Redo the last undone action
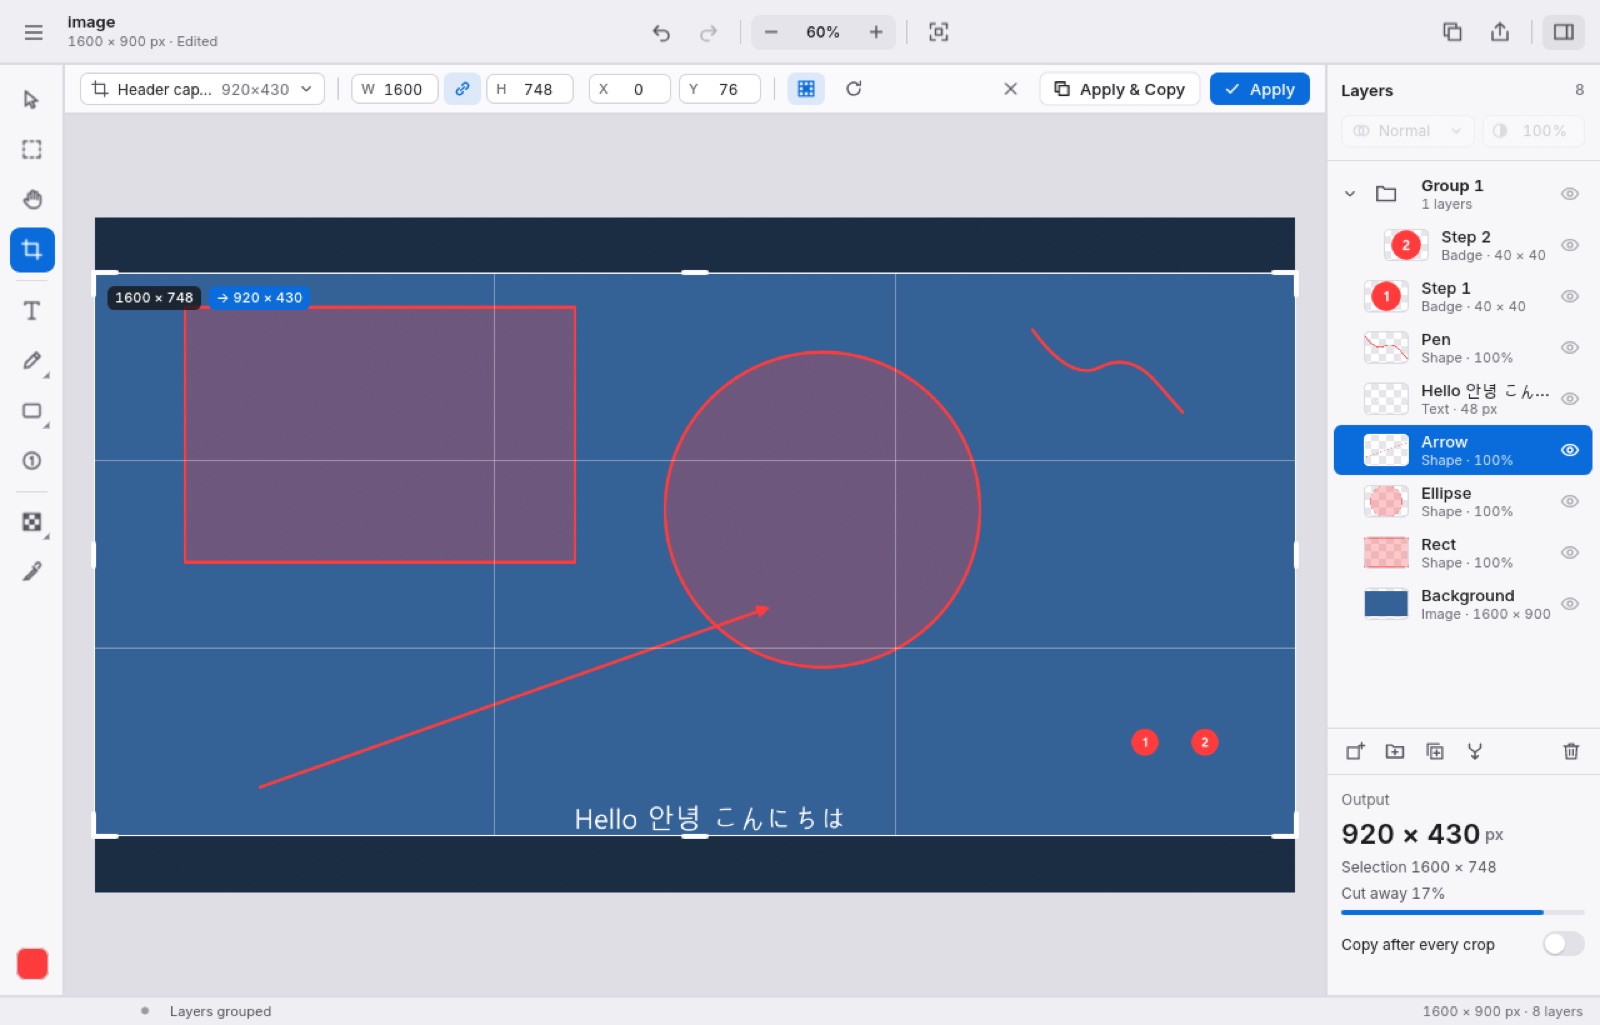Viewport: 1600px width, 1025px height. point(708,32)
